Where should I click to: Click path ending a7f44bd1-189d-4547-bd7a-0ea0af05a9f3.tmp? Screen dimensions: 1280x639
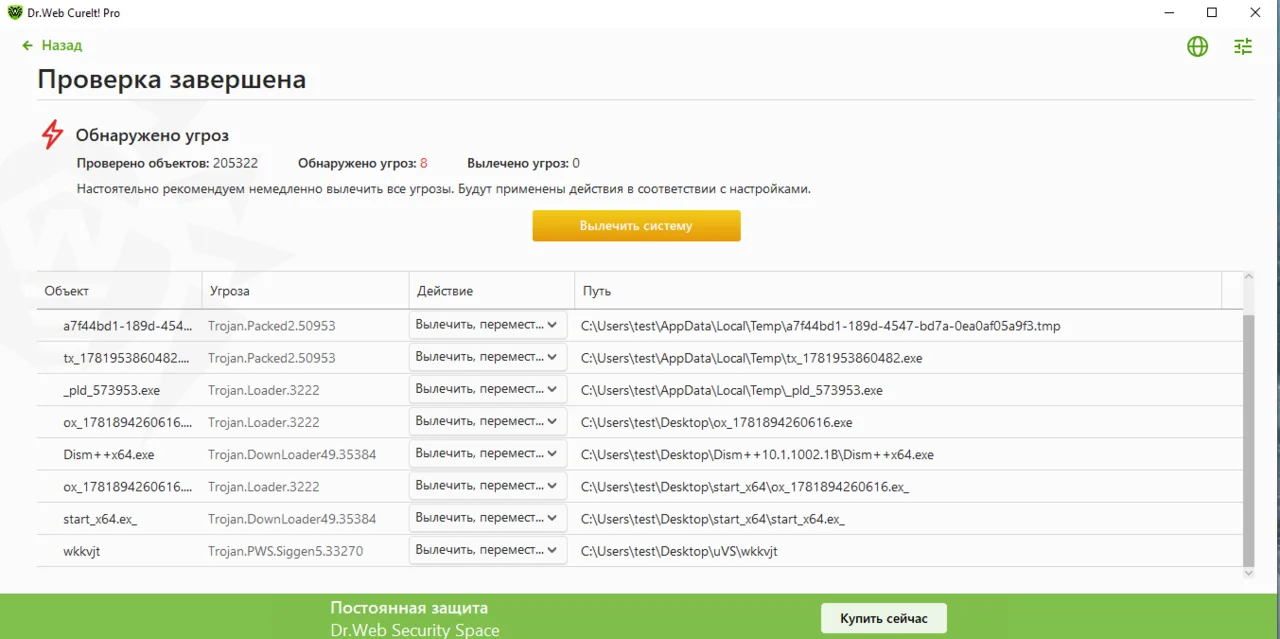(821, 326)
